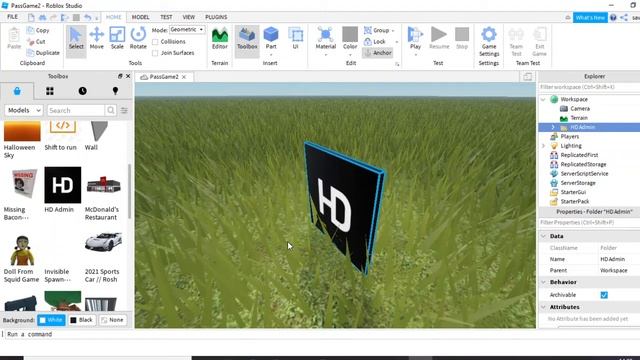Switch to the MODEL ribbon tab
This screenshot has width=640, height=360.
click(140, 17)
